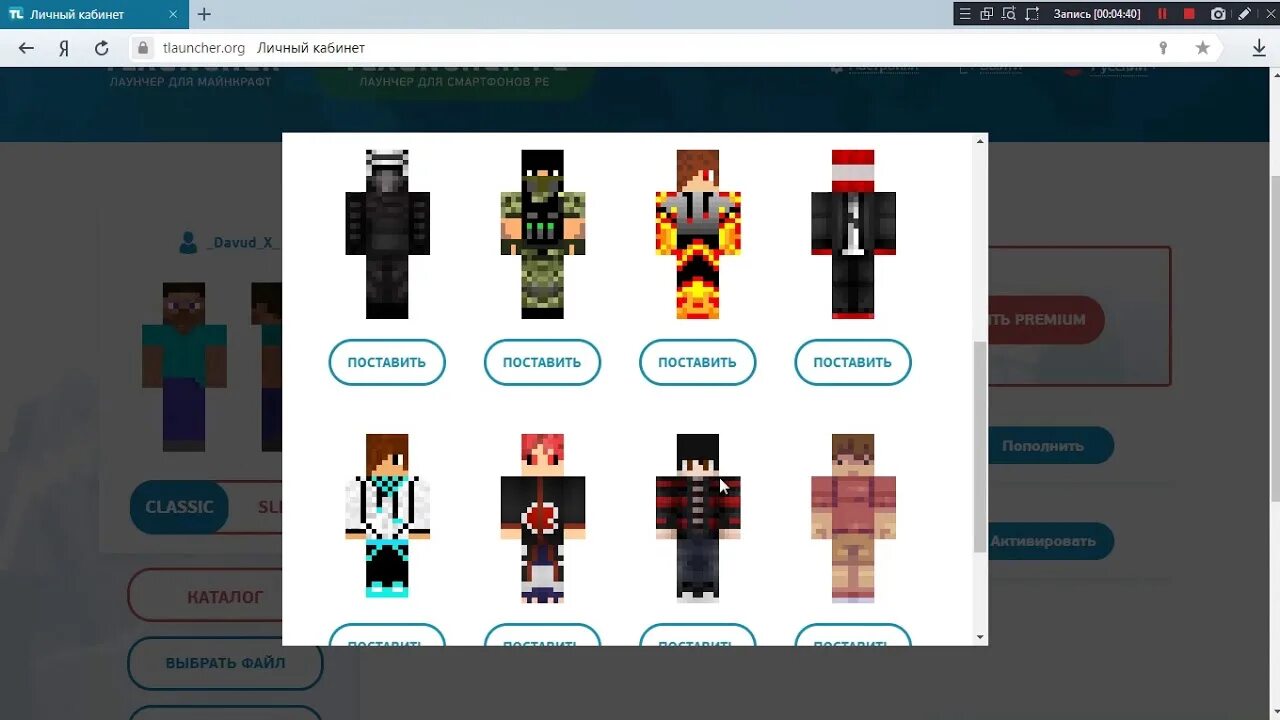Image resolution: width=1280 pixels, height=720 pixels.
Task: Click the skin list scrollbar thumb
Action: pos(980,447)
